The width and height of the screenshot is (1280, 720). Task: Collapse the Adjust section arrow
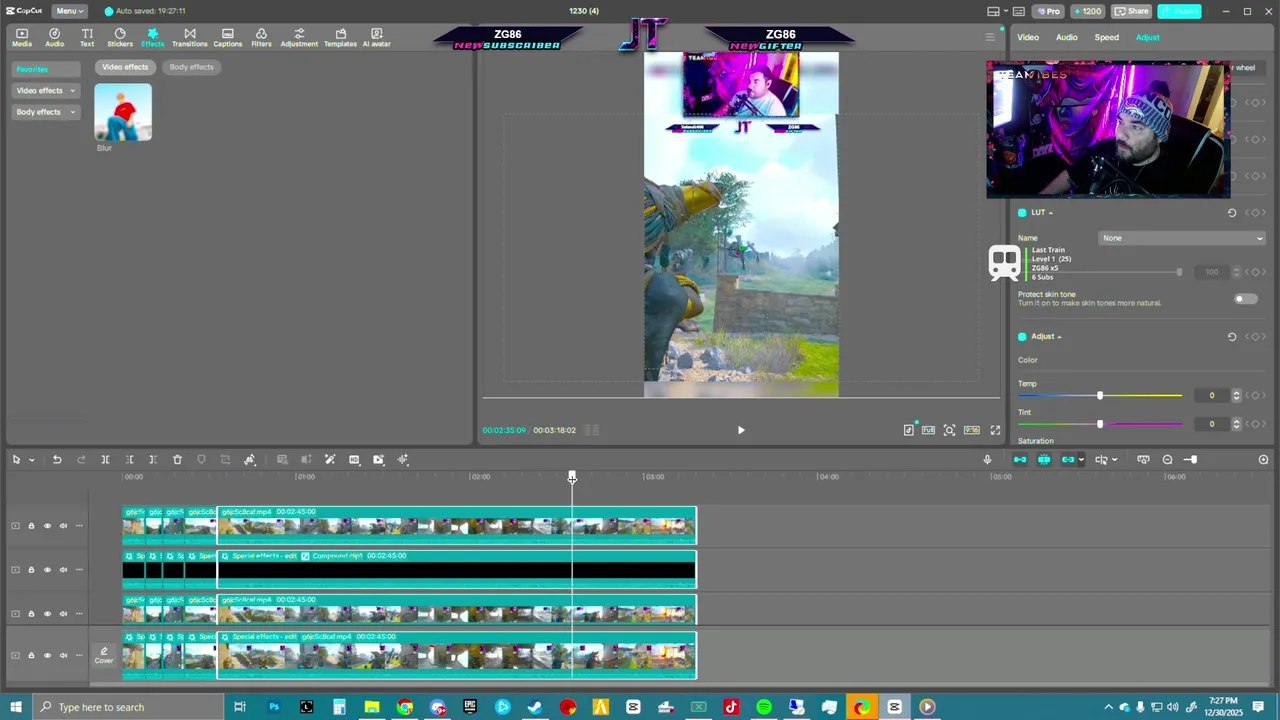tap(1059, 337)
